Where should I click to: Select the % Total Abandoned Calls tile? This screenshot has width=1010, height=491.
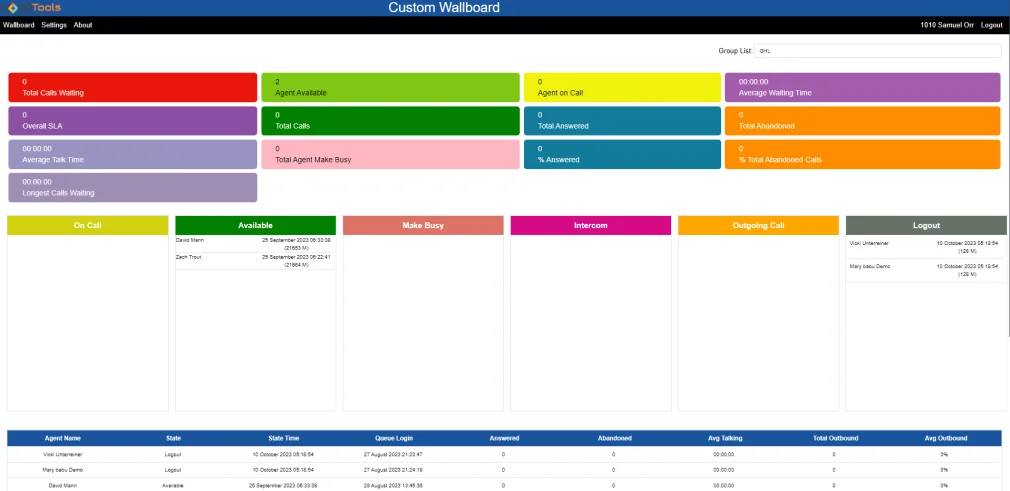[862, 154]
